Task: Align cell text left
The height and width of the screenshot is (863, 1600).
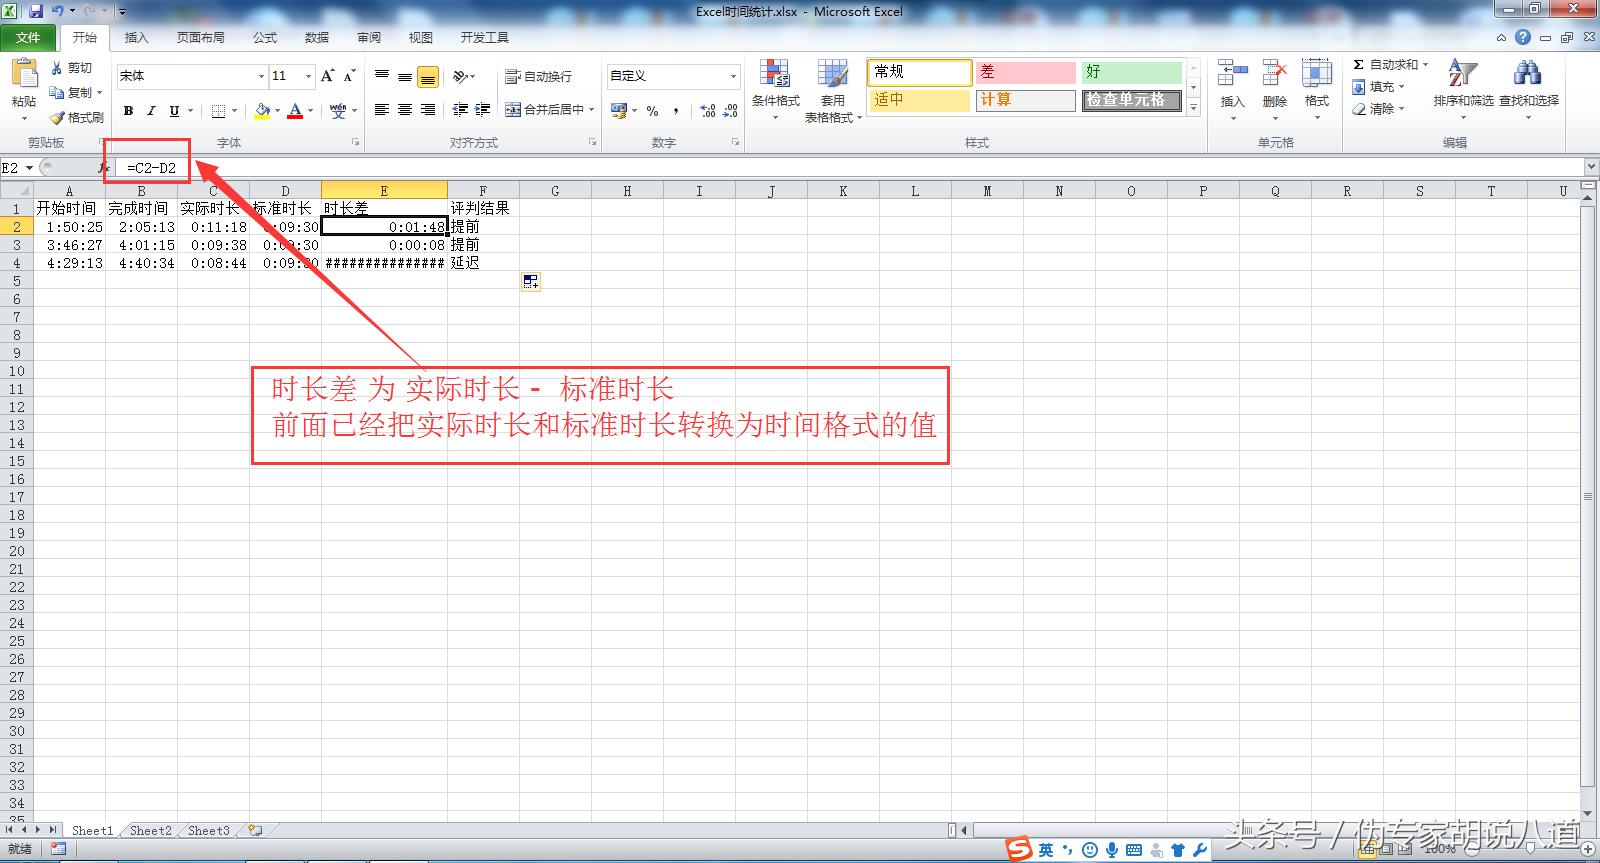Action: [381, 109]
